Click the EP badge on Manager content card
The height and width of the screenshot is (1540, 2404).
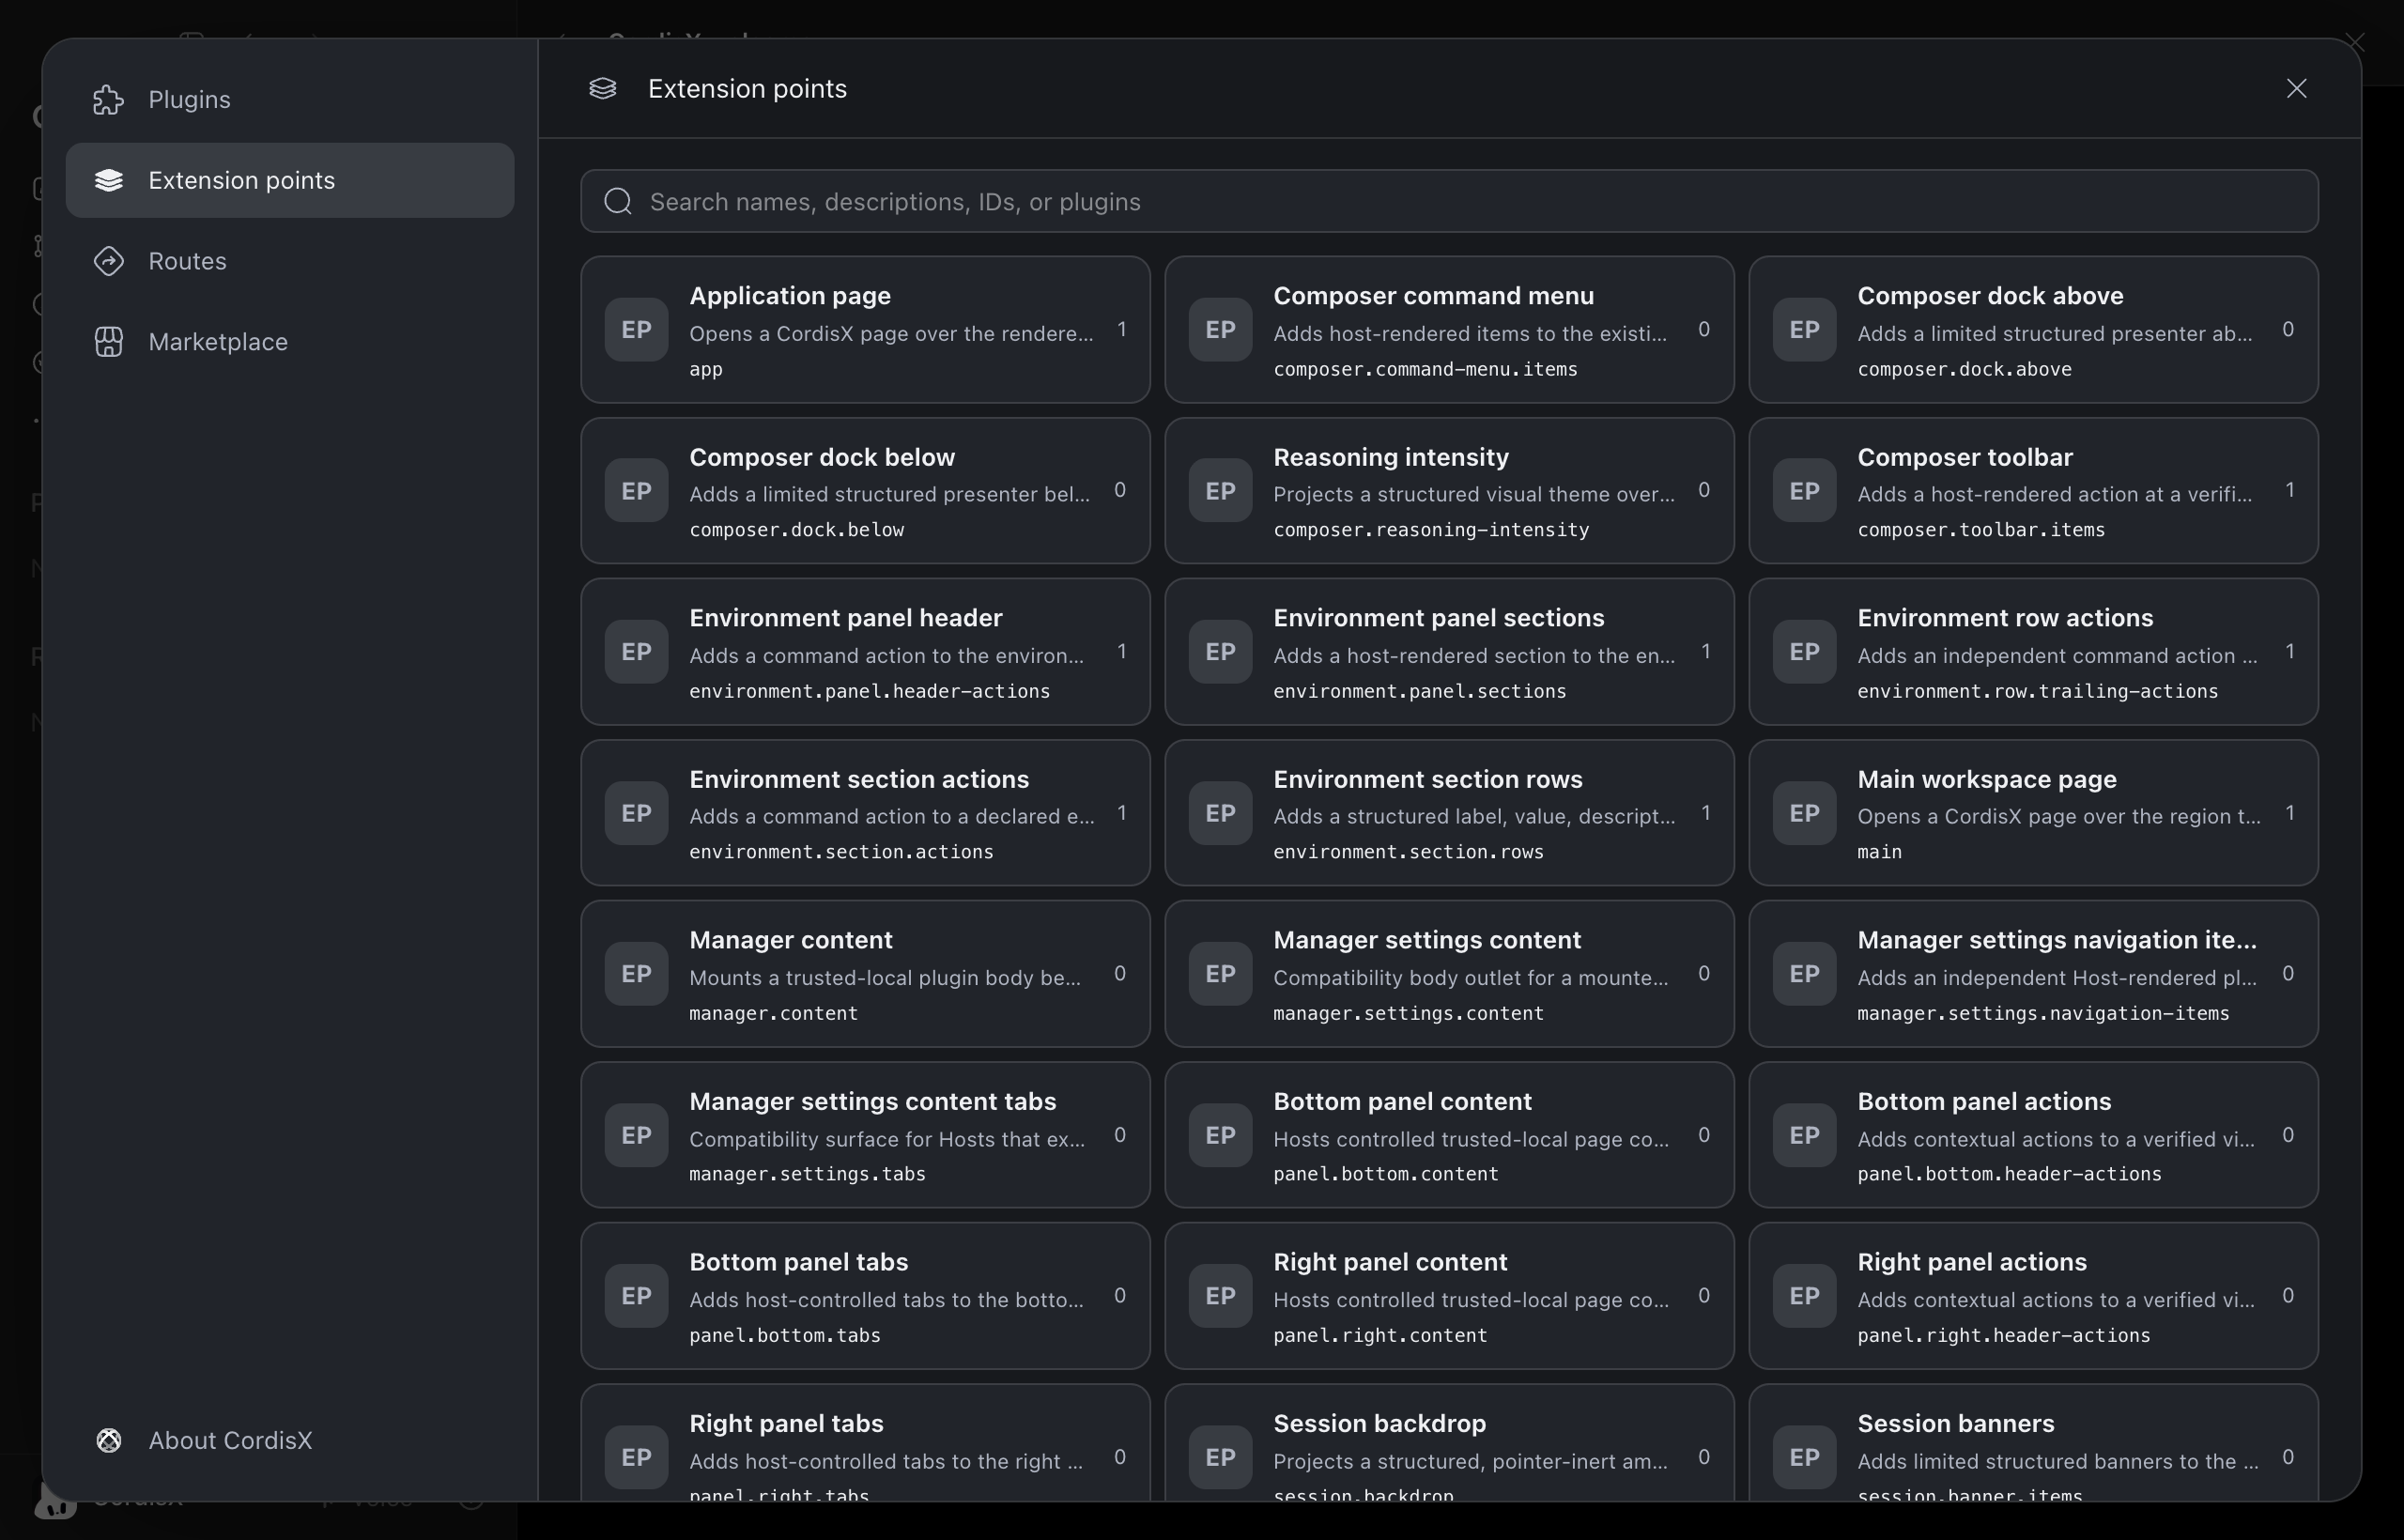click(x=636, y=974)
